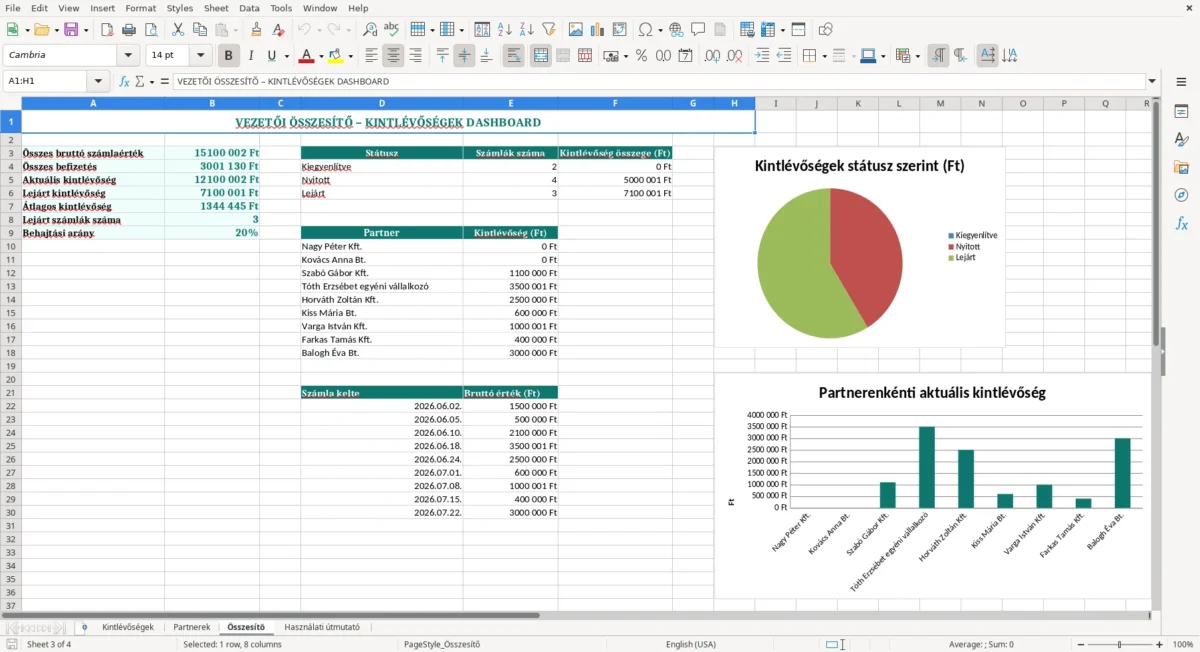1200x652 pixels.
Task: Open the Sheet menu
Action: pyautogui.click(x=216, y=8)
